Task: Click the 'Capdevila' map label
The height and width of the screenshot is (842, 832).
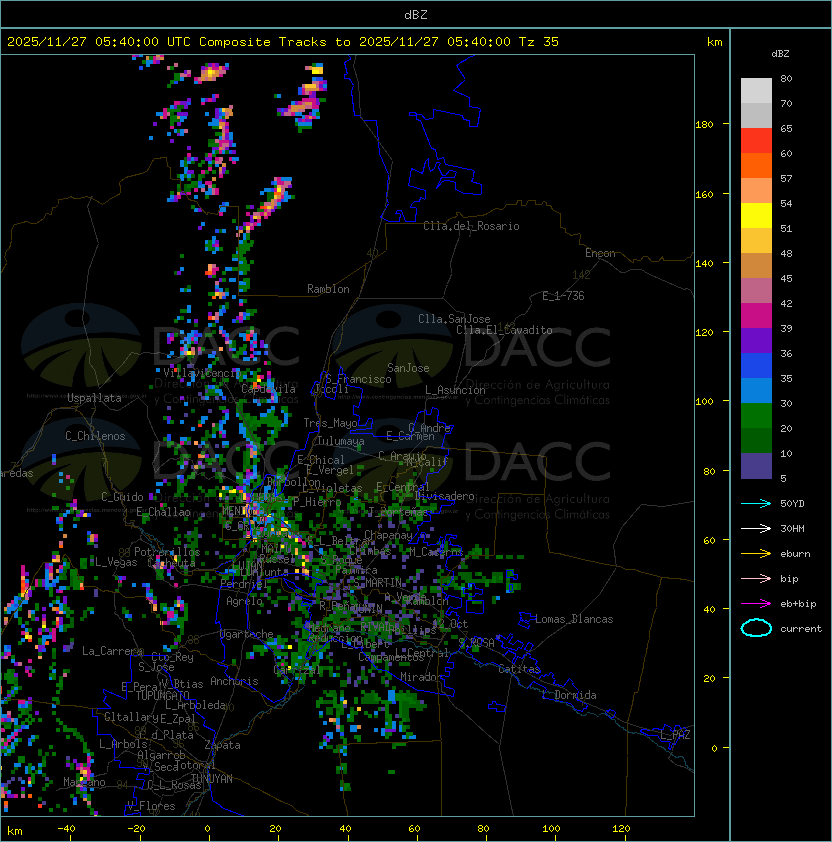Action: [x=269, y=389]
